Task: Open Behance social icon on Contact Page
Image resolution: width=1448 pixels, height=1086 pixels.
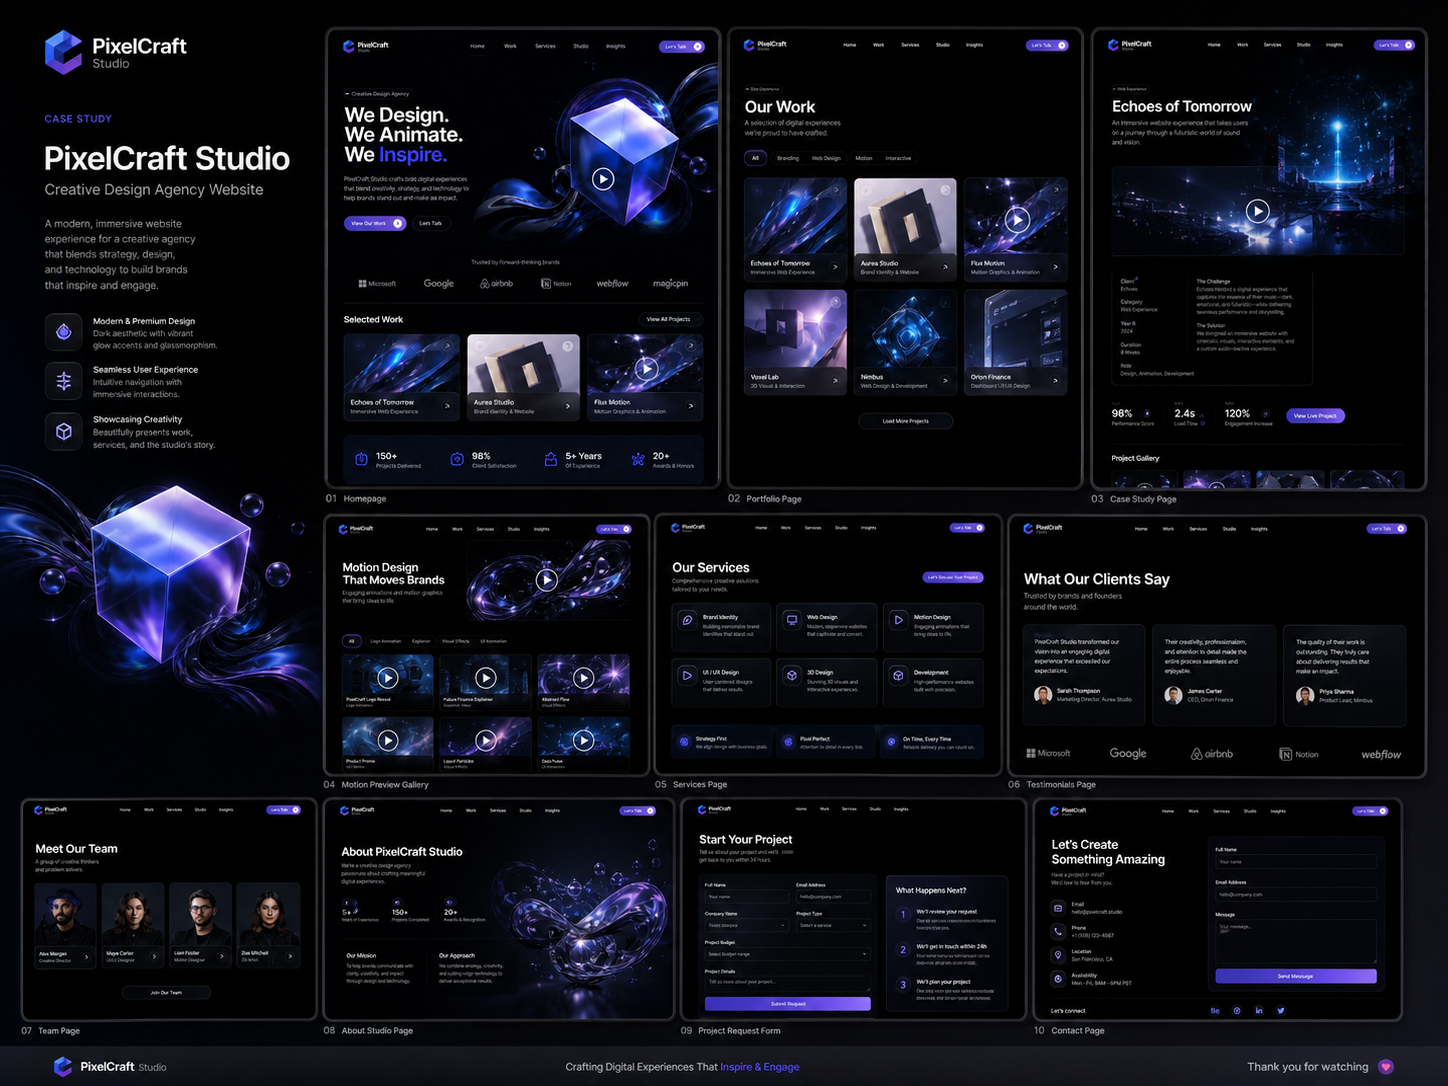Action: (x=1215, y=1011)
